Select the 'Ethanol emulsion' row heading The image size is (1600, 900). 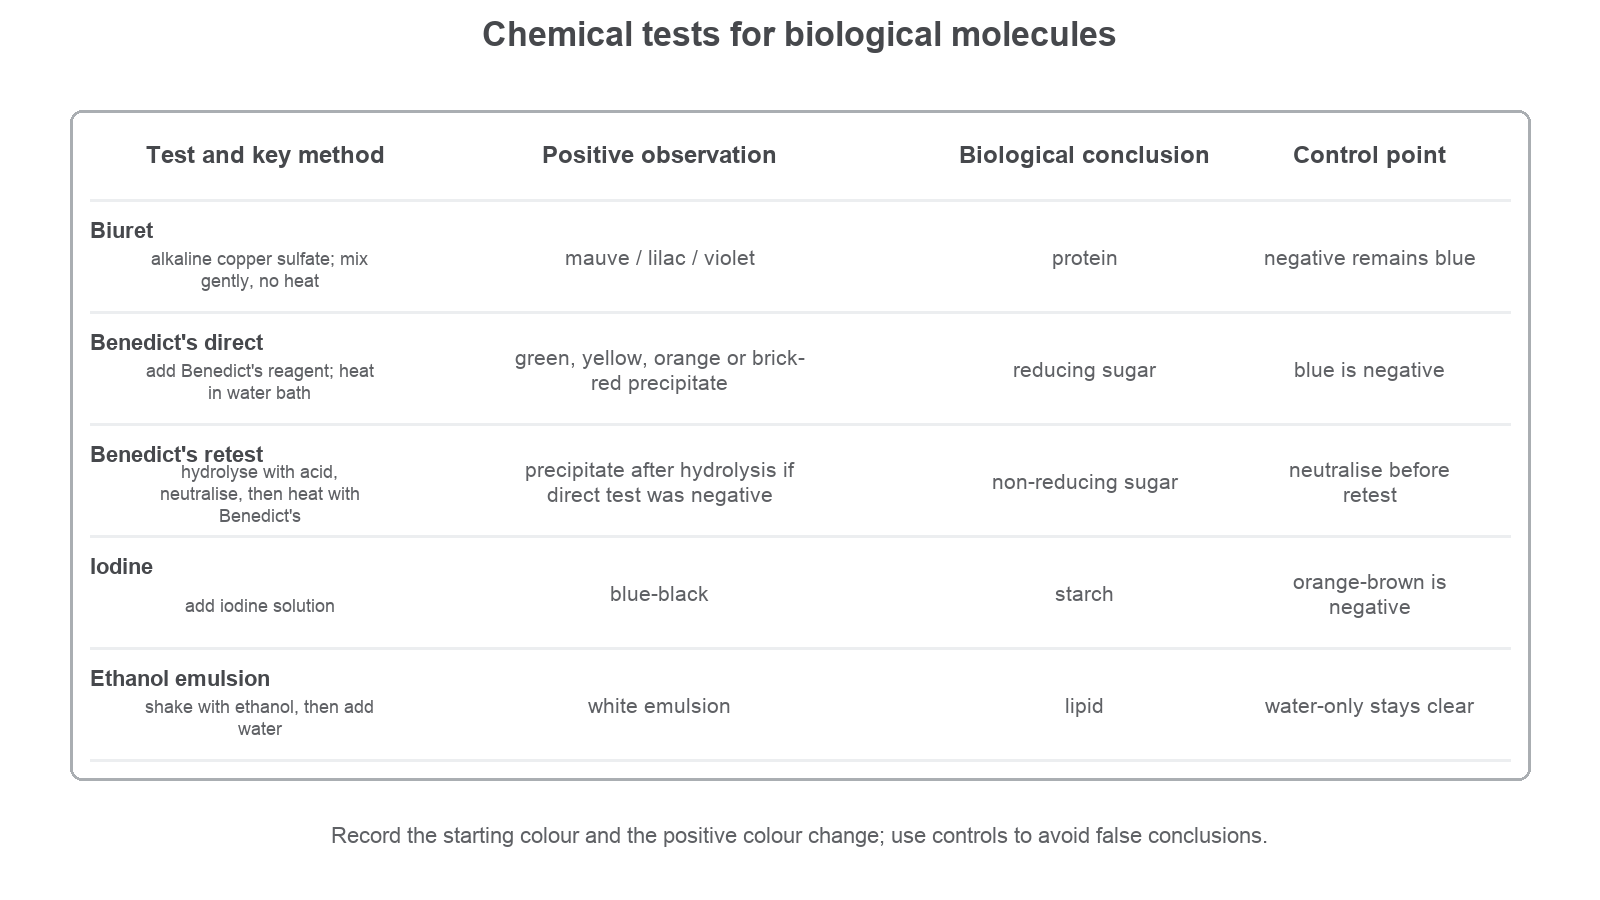180,679
